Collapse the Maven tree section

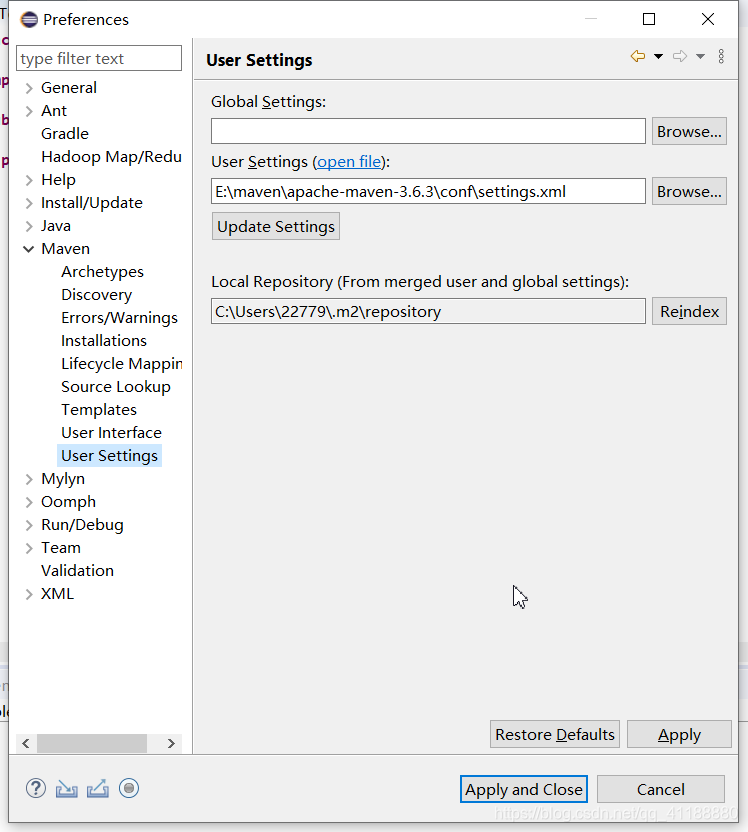(x=29, y=248)
